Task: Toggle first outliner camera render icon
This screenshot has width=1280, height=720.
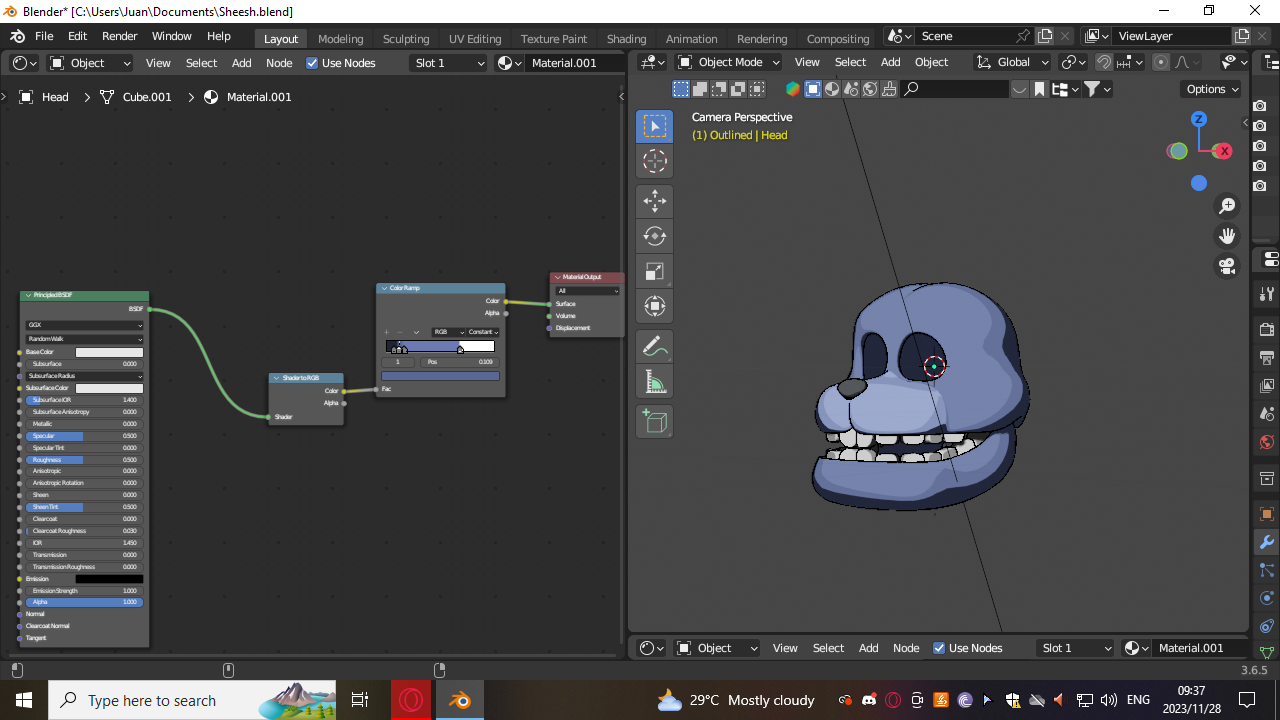Action: click(1260, 106)
